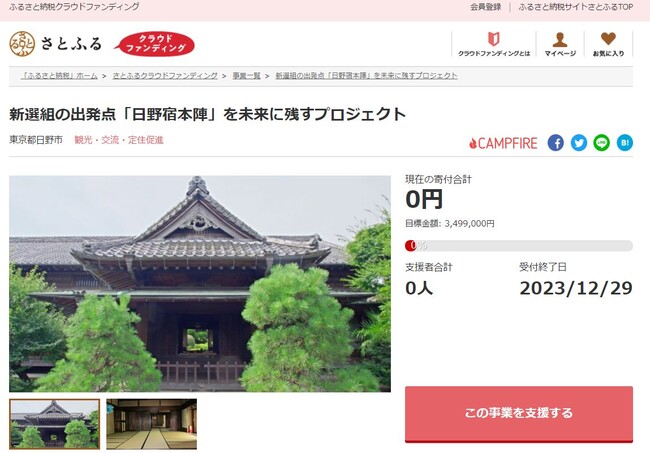Open マイページ person icon
Image resolution: width=650 pixels, height=453 pixels.
coord(560,40)
